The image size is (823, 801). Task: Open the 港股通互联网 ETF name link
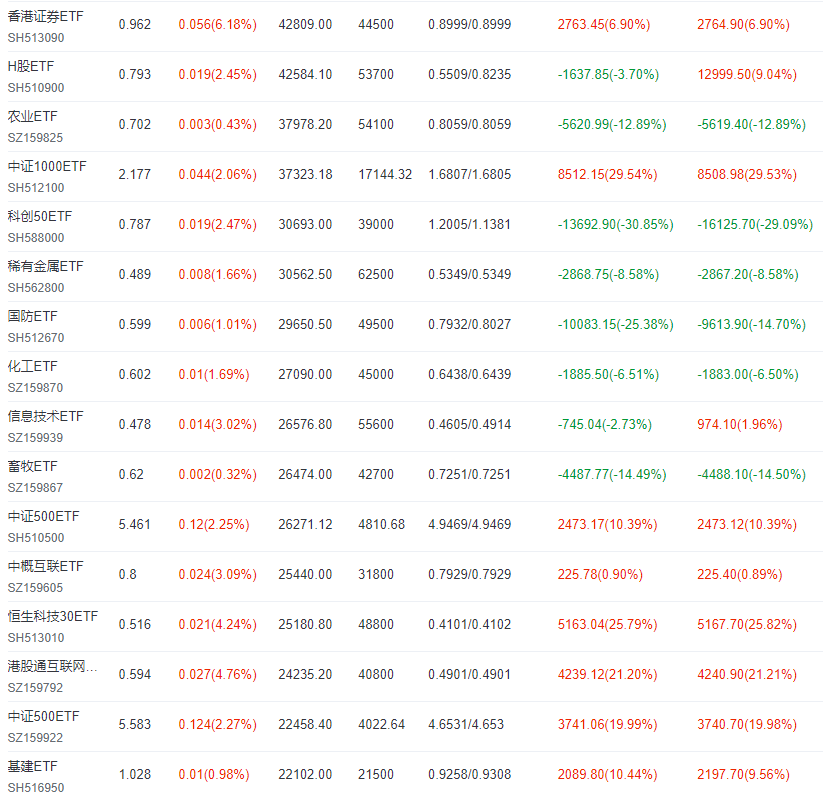52,667
